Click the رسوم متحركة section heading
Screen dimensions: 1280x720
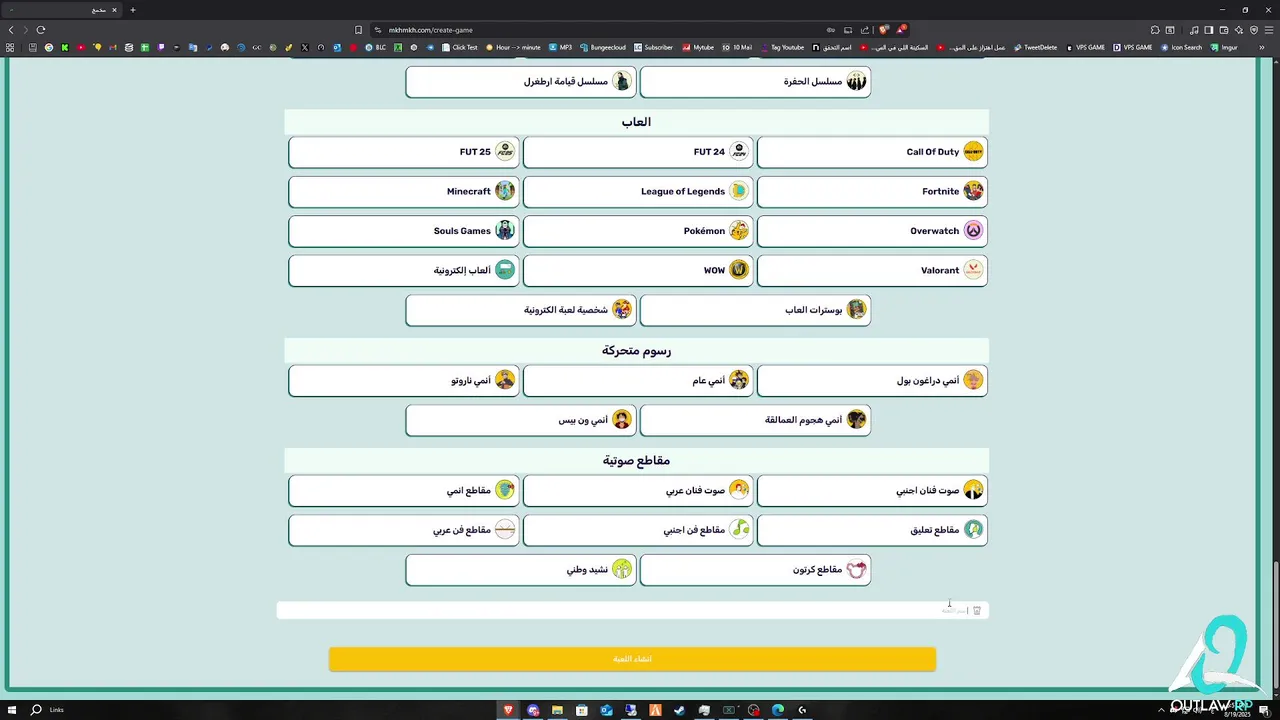point(636,350)
